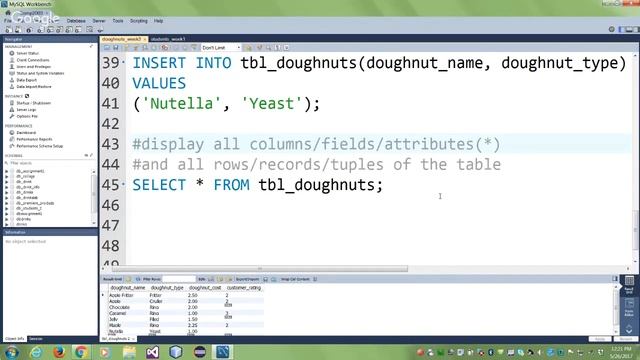Screen dimensions: 640x360
Task: Open Google Chrome from the taskbar
Action: tap(81, 352)
